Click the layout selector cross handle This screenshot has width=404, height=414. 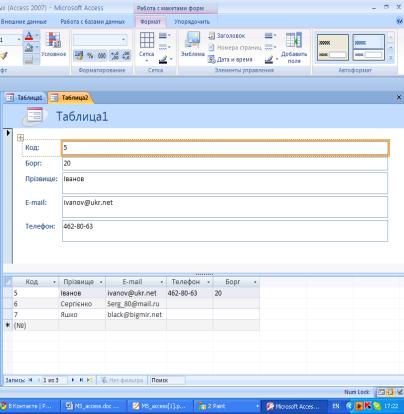tap(20, 137)
